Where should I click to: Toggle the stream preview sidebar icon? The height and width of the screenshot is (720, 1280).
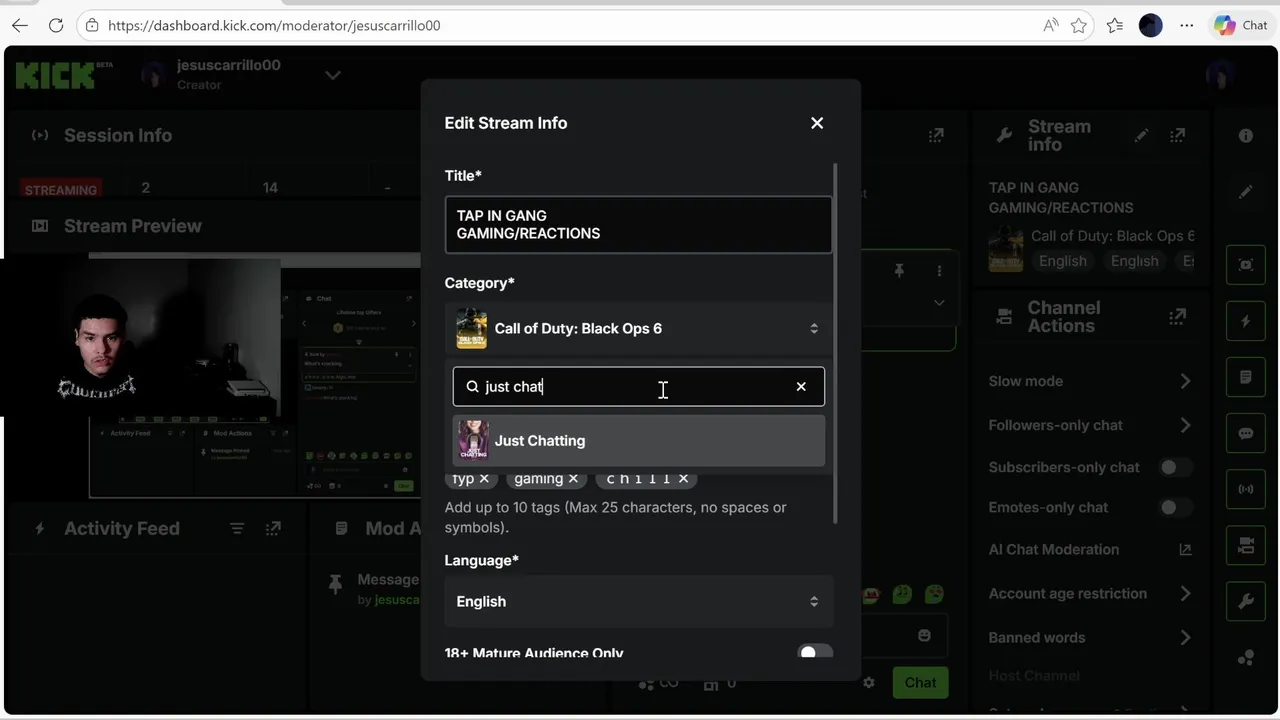[x=1245, y=265]
